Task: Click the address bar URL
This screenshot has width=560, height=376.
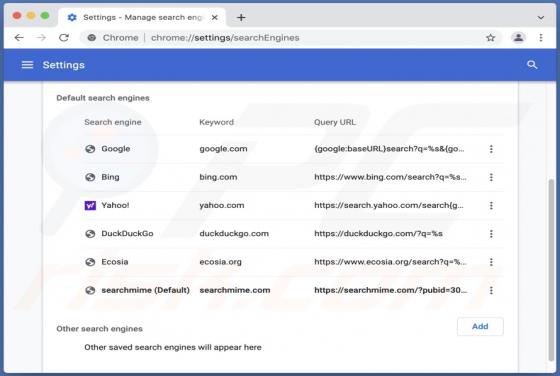Action: 225,37
